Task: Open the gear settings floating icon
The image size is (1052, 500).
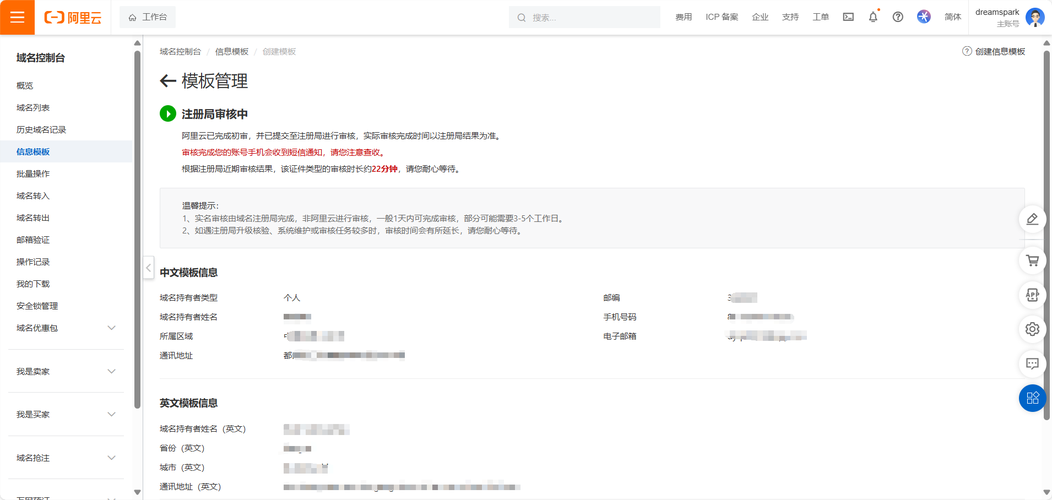Action: (1033, 329)
